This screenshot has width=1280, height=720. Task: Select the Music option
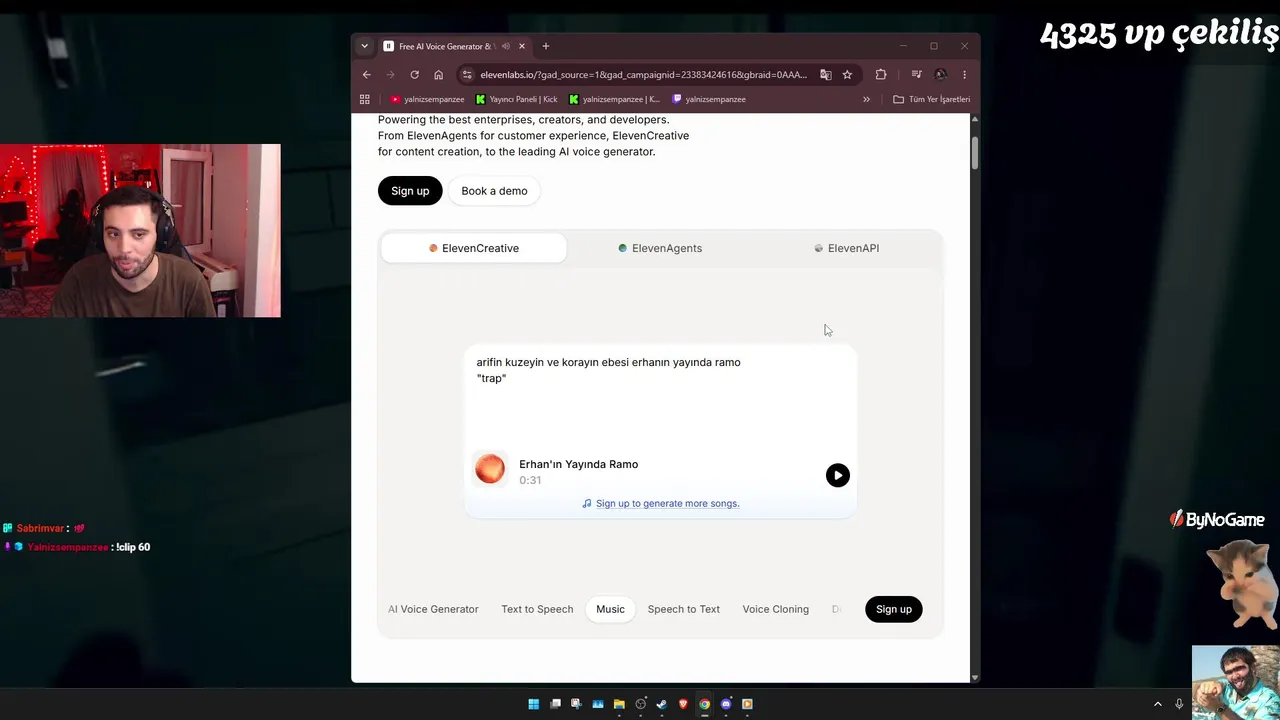(610, 609)
